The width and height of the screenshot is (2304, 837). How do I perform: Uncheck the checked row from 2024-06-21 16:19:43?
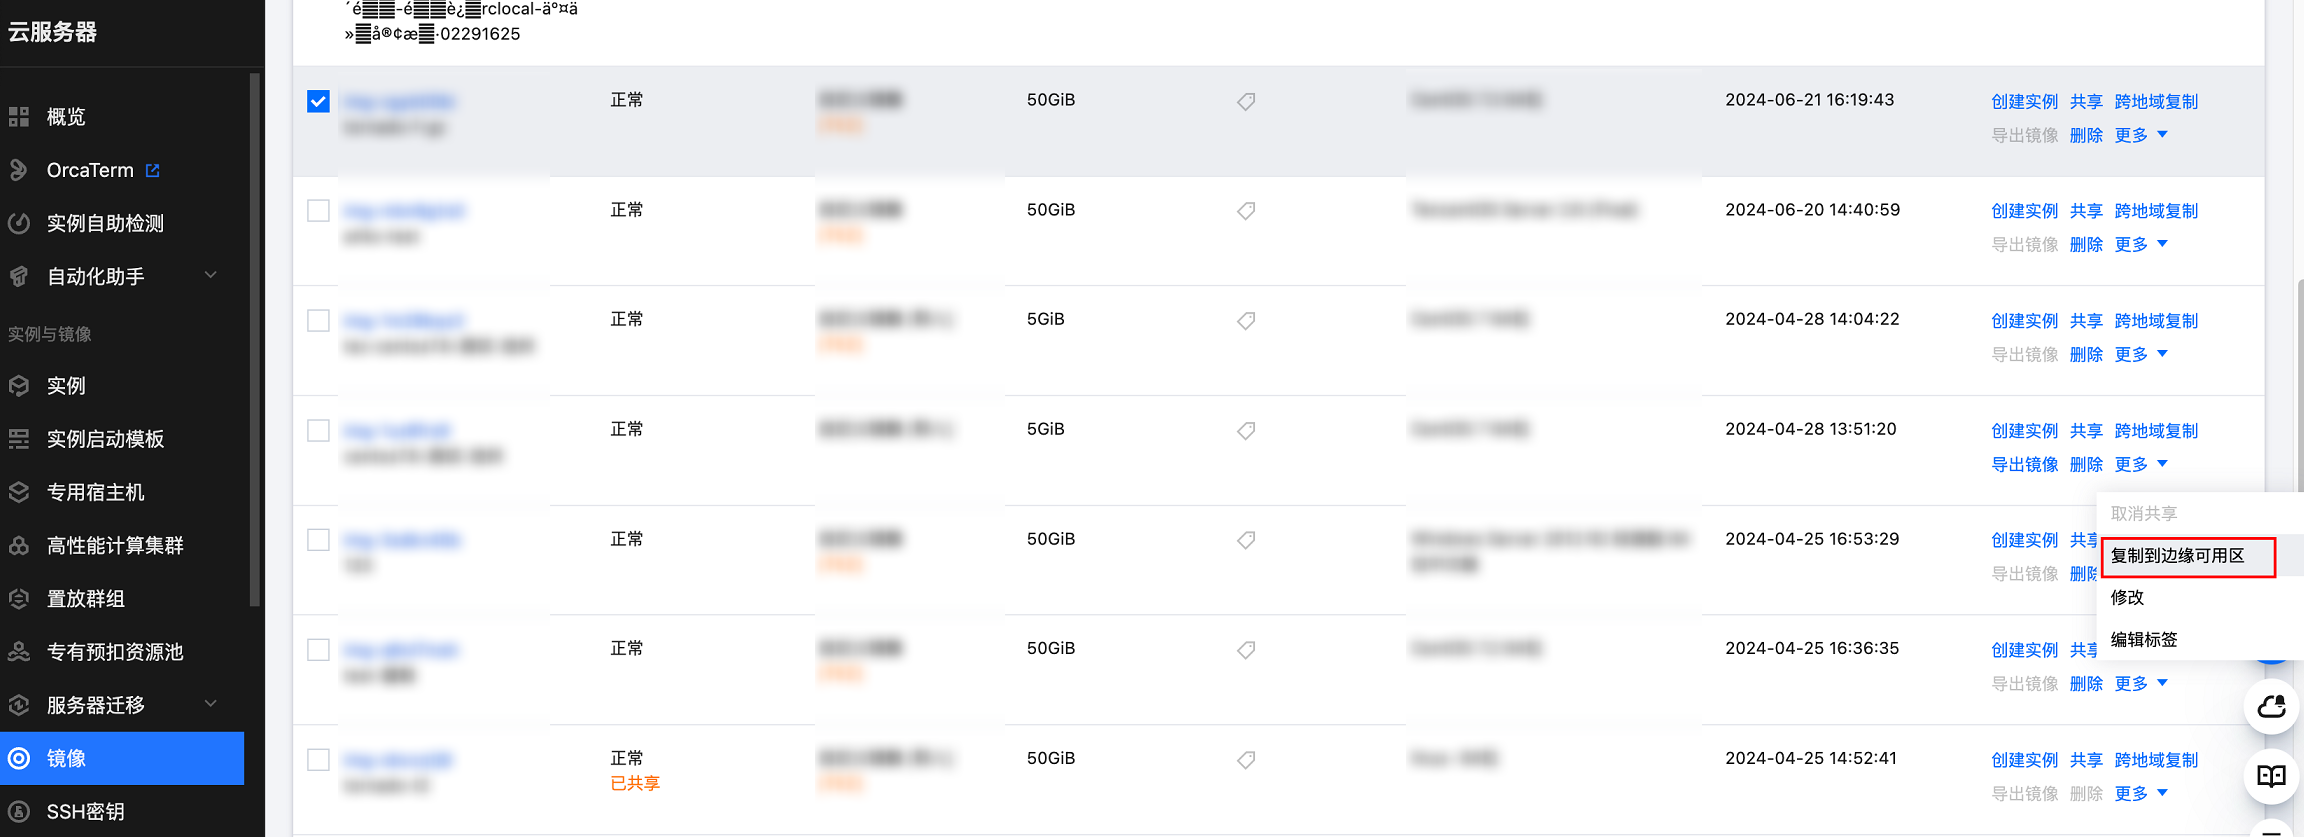click(318, 101)
